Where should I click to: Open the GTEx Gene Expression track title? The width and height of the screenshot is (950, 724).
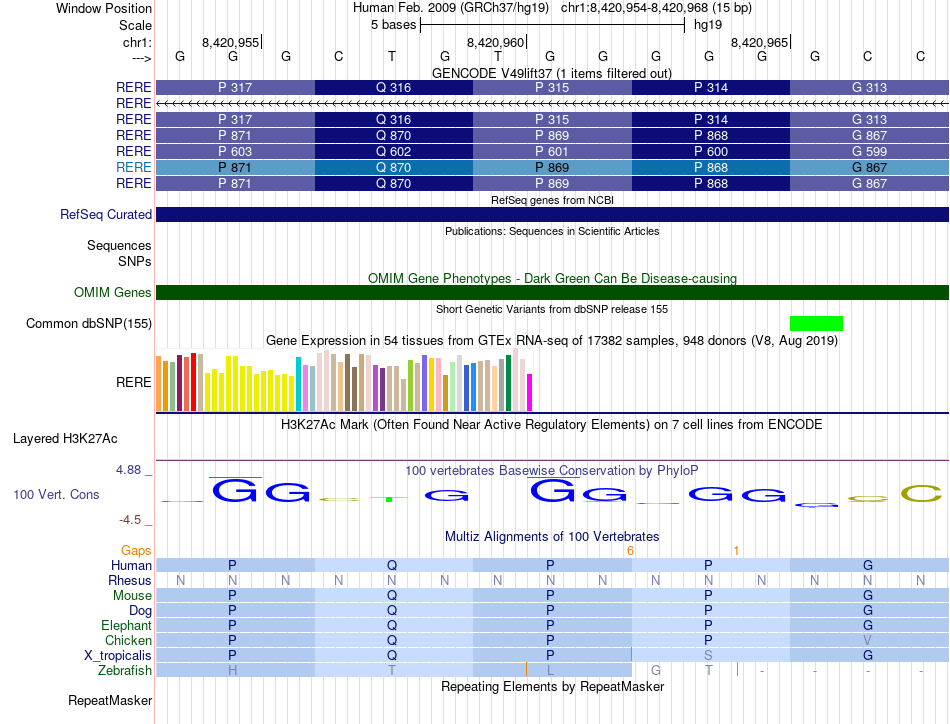click(x=552, y=340)
